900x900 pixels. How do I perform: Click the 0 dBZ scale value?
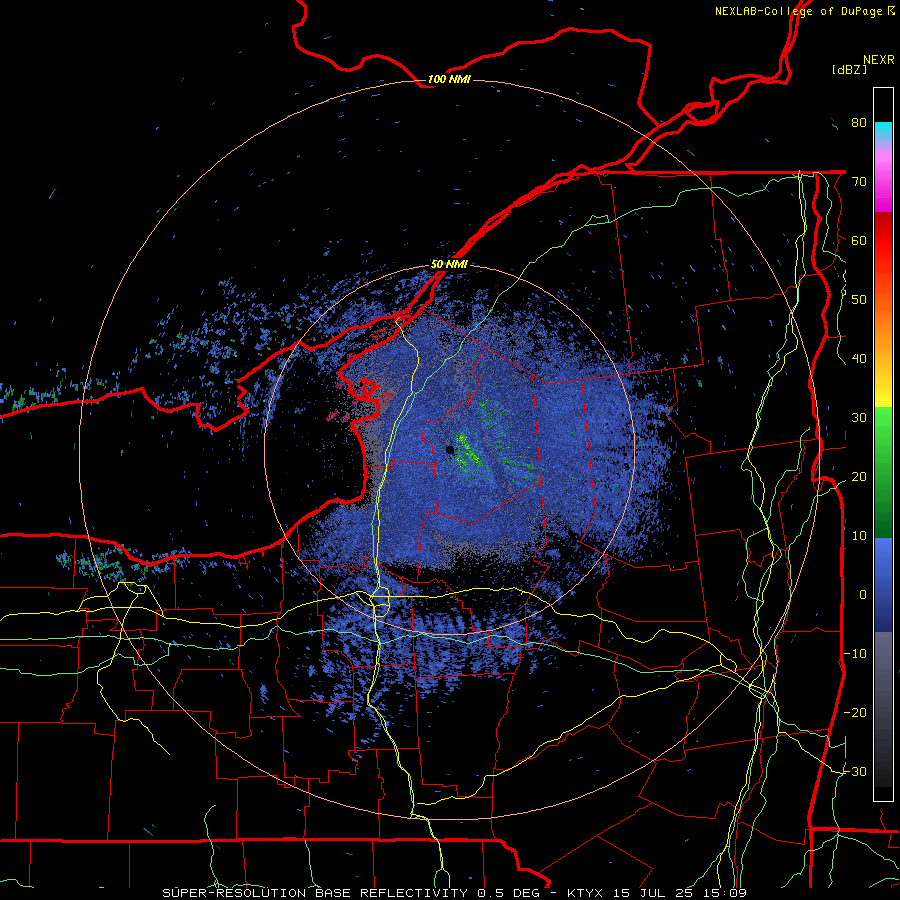pos(863,595)
